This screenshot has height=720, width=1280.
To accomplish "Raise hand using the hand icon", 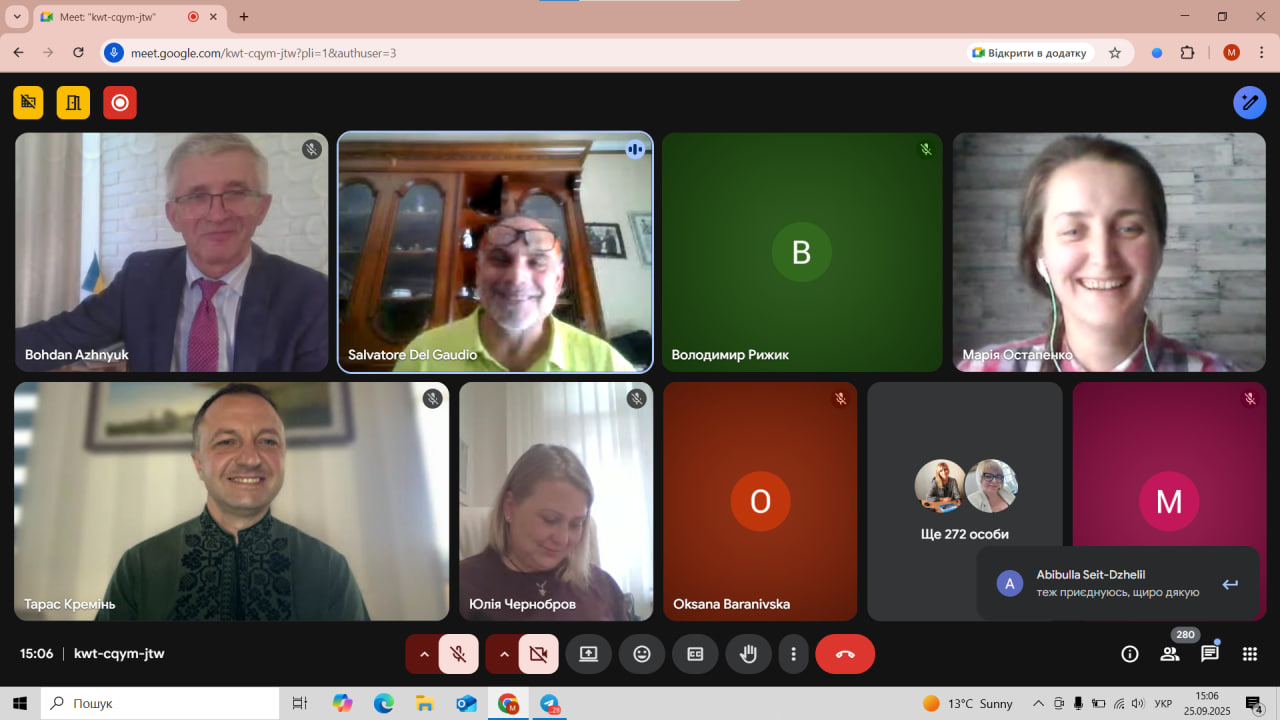I will [748, 654].
